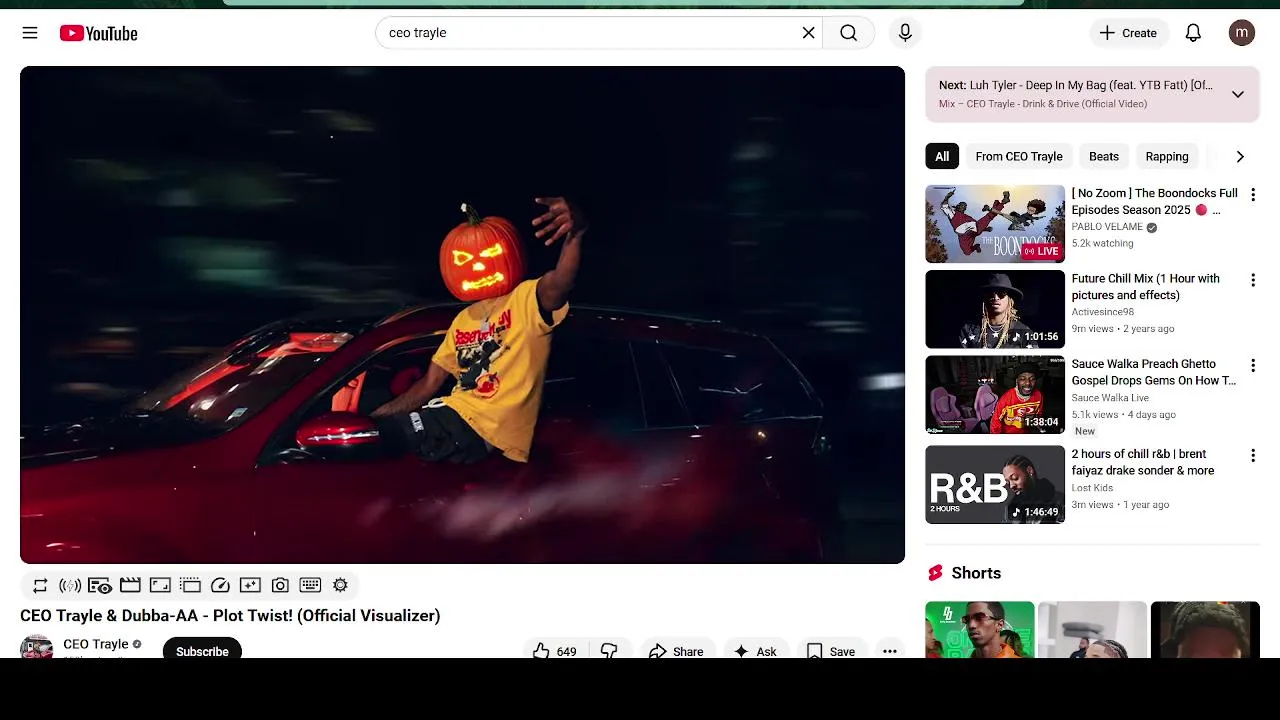Viewport: 1280px width, 720px height.
Task: Open options for Sauce Walka video
Action: pyautogui.click(x=1252, y=366)
